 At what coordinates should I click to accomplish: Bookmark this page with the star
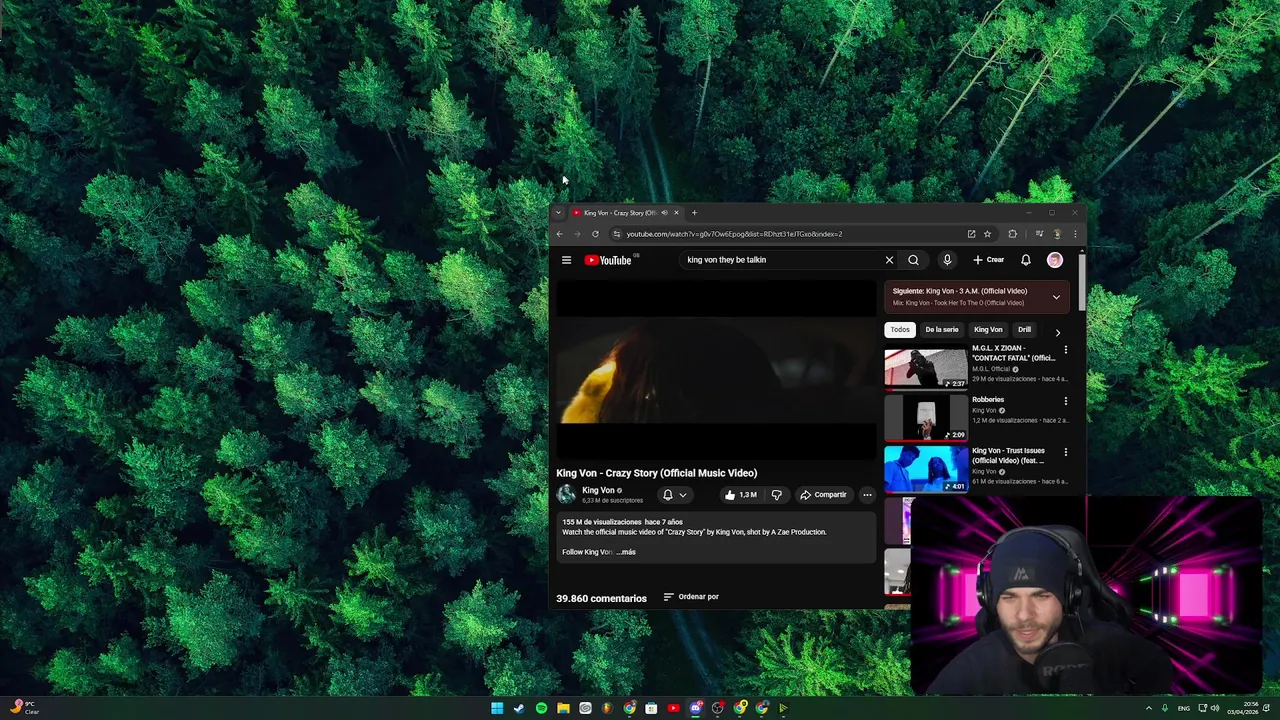click(x=987, y=234)
